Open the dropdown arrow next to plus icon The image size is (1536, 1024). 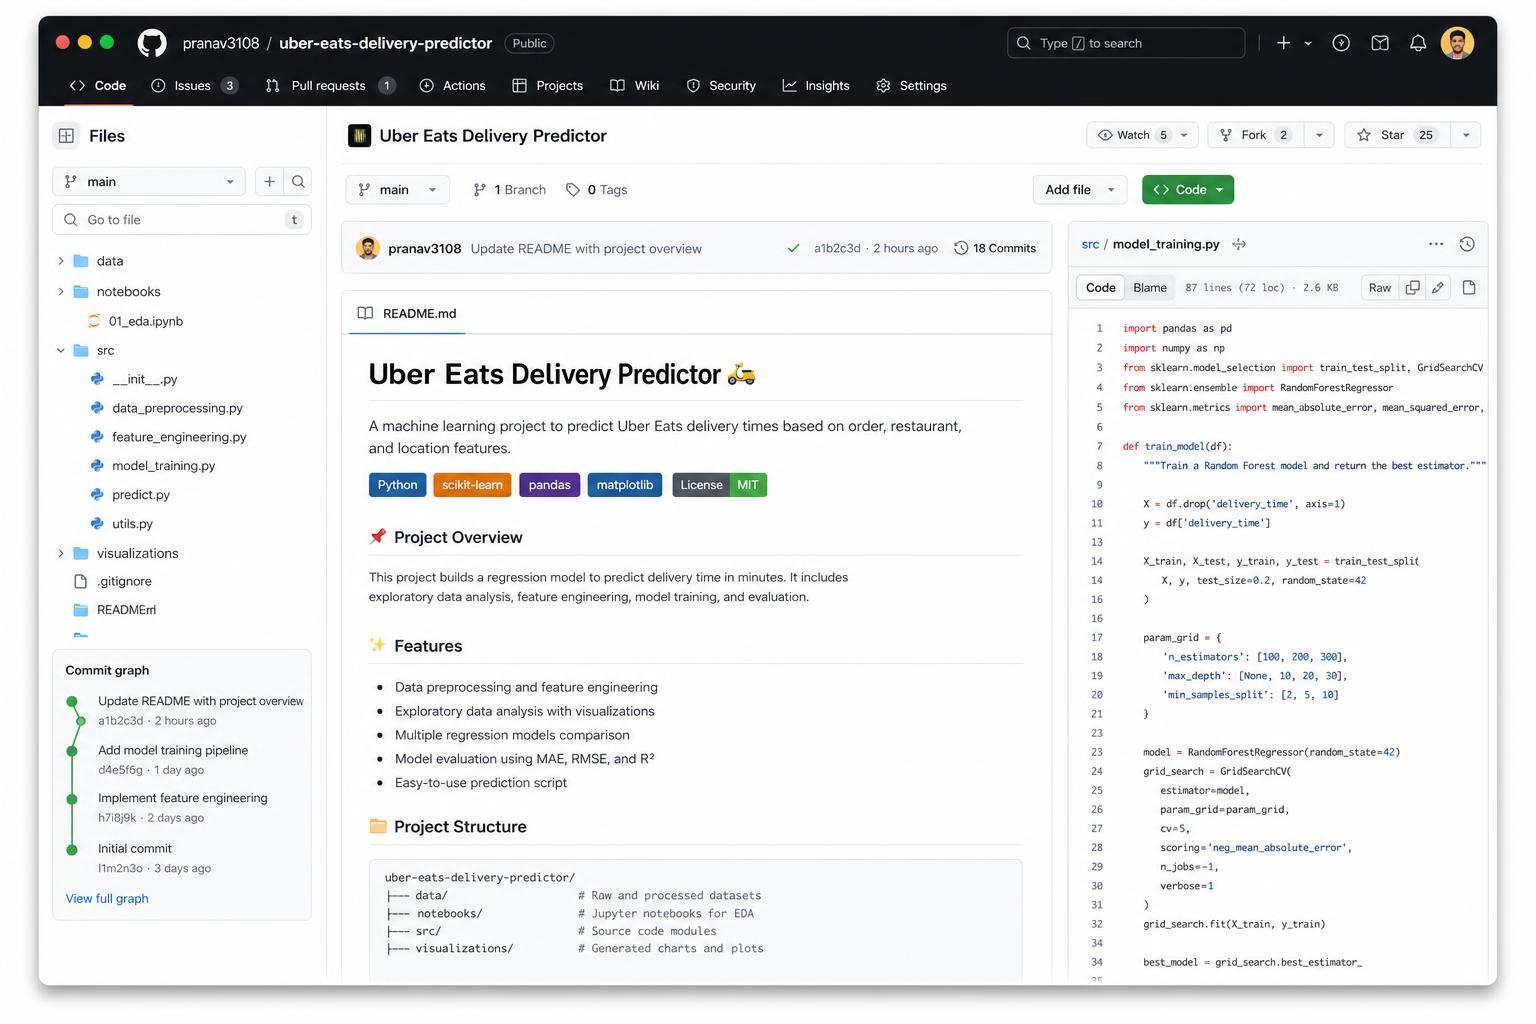pyautogui.click(x=1308, y=43)
